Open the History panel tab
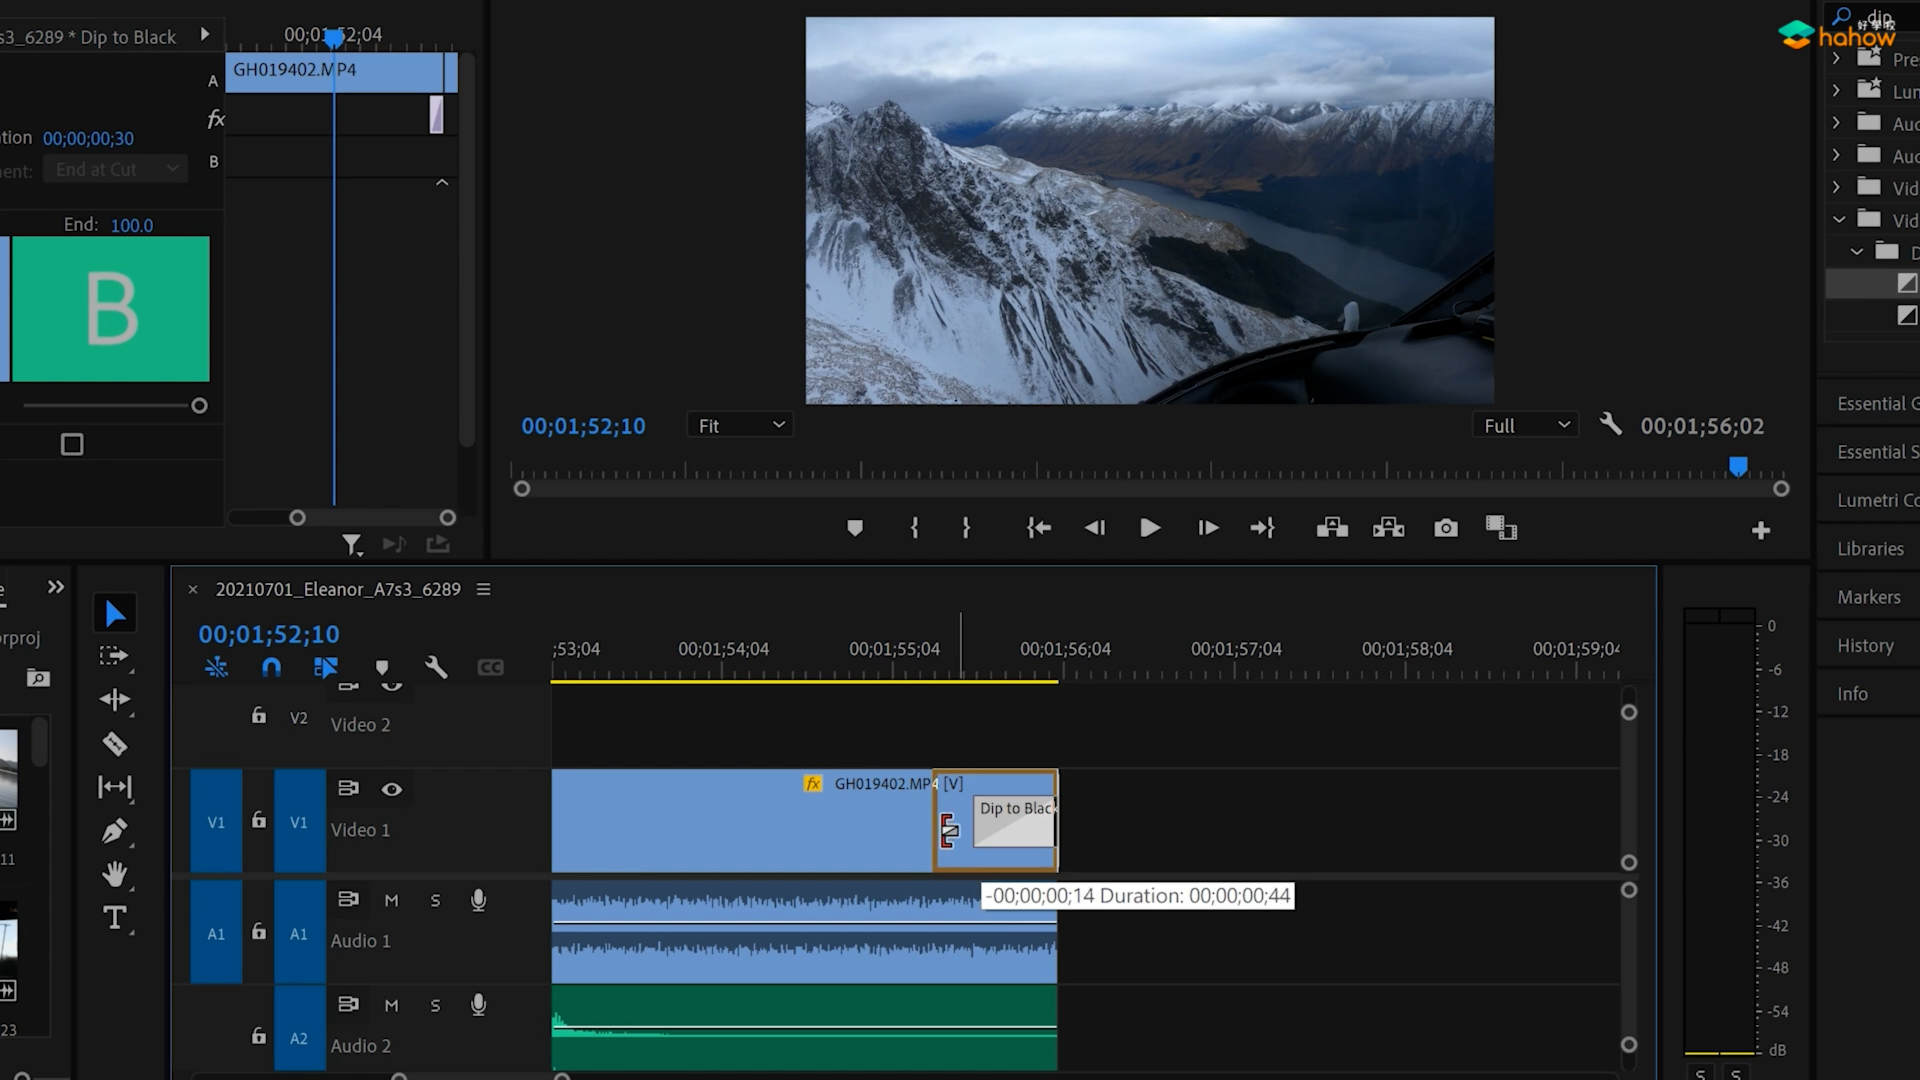The height and width of the screenshot is (1080, 1920). click(x=1865, y=646)
